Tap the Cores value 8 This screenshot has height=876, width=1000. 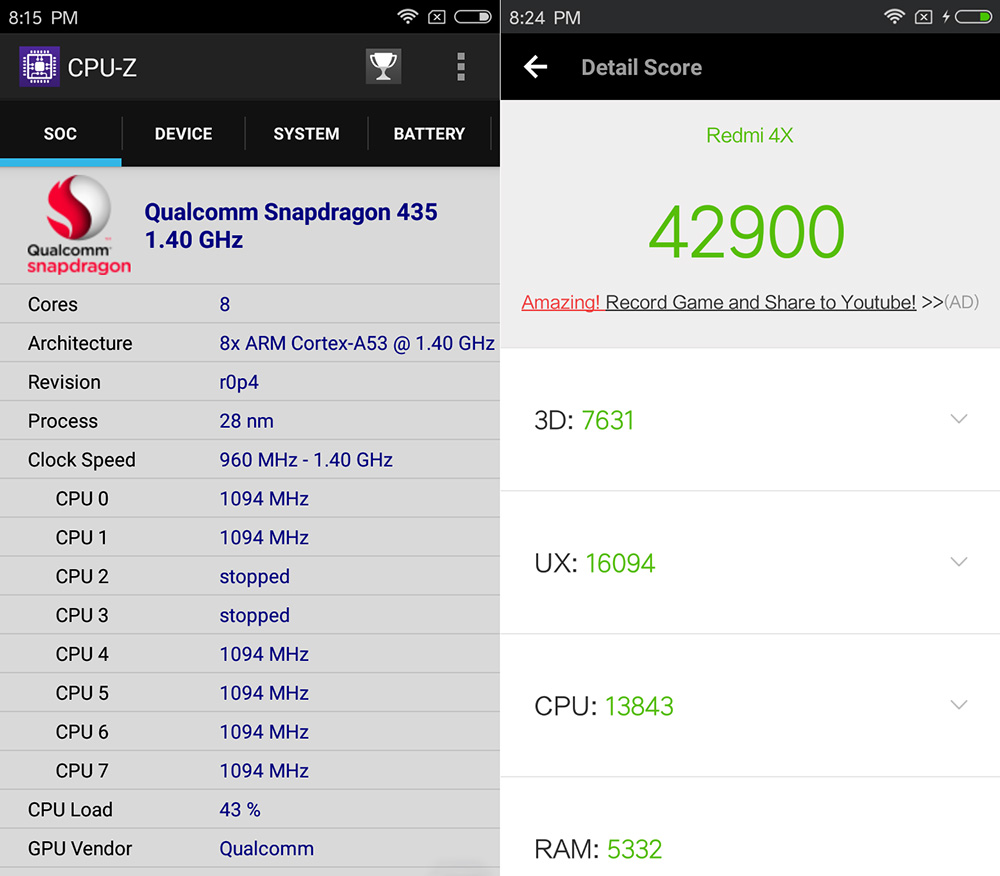224,304
